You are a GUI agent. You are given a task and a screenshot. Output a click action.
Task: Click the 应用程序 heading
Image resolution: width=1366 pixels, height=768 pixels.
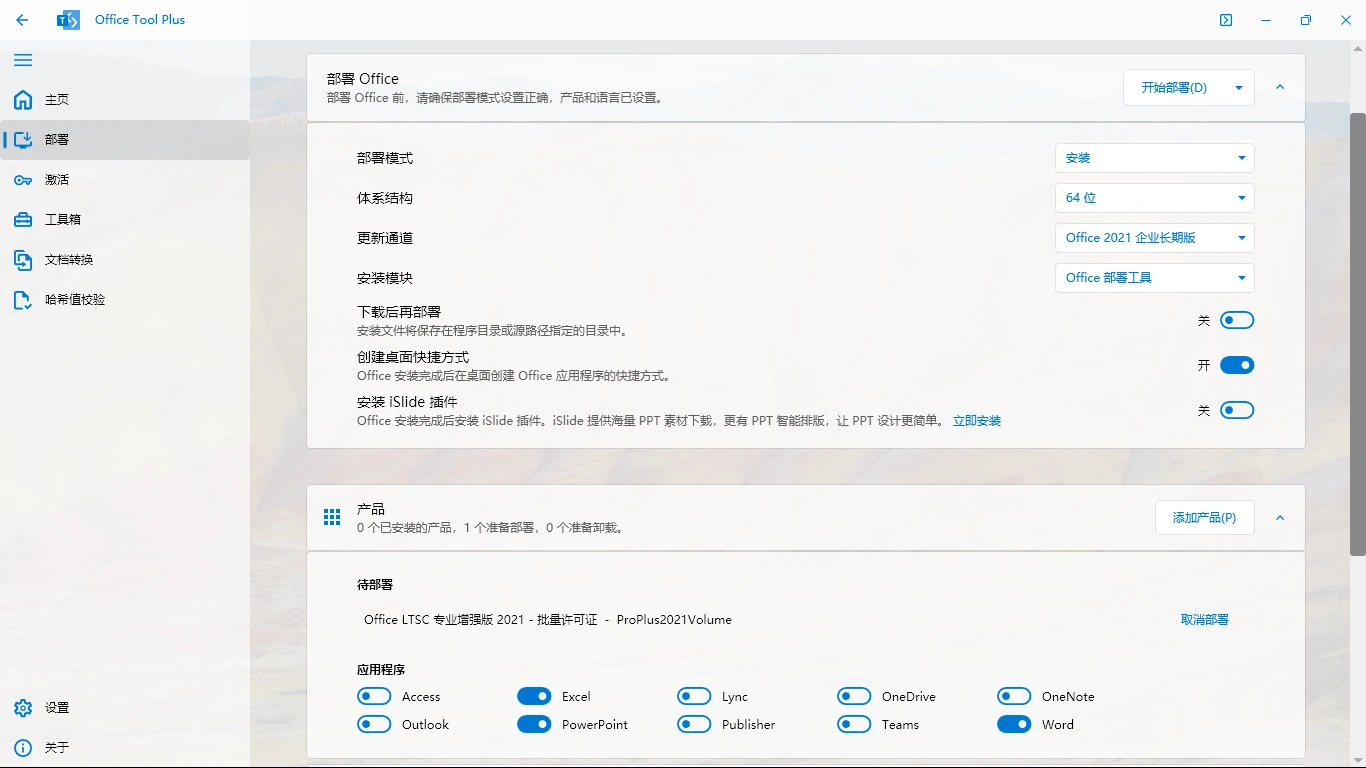(x=381, y=670)
